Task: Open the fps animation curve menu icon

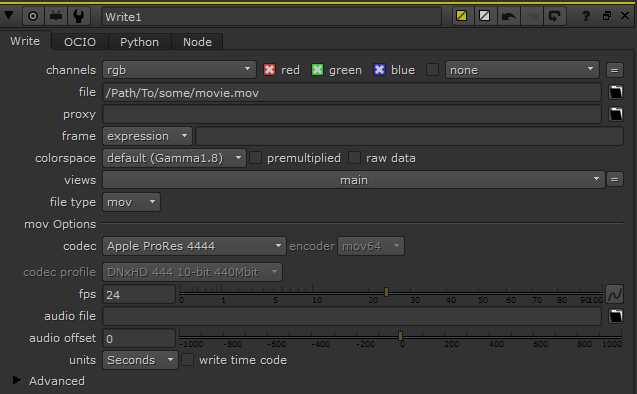Action: [x=615, y=294]
